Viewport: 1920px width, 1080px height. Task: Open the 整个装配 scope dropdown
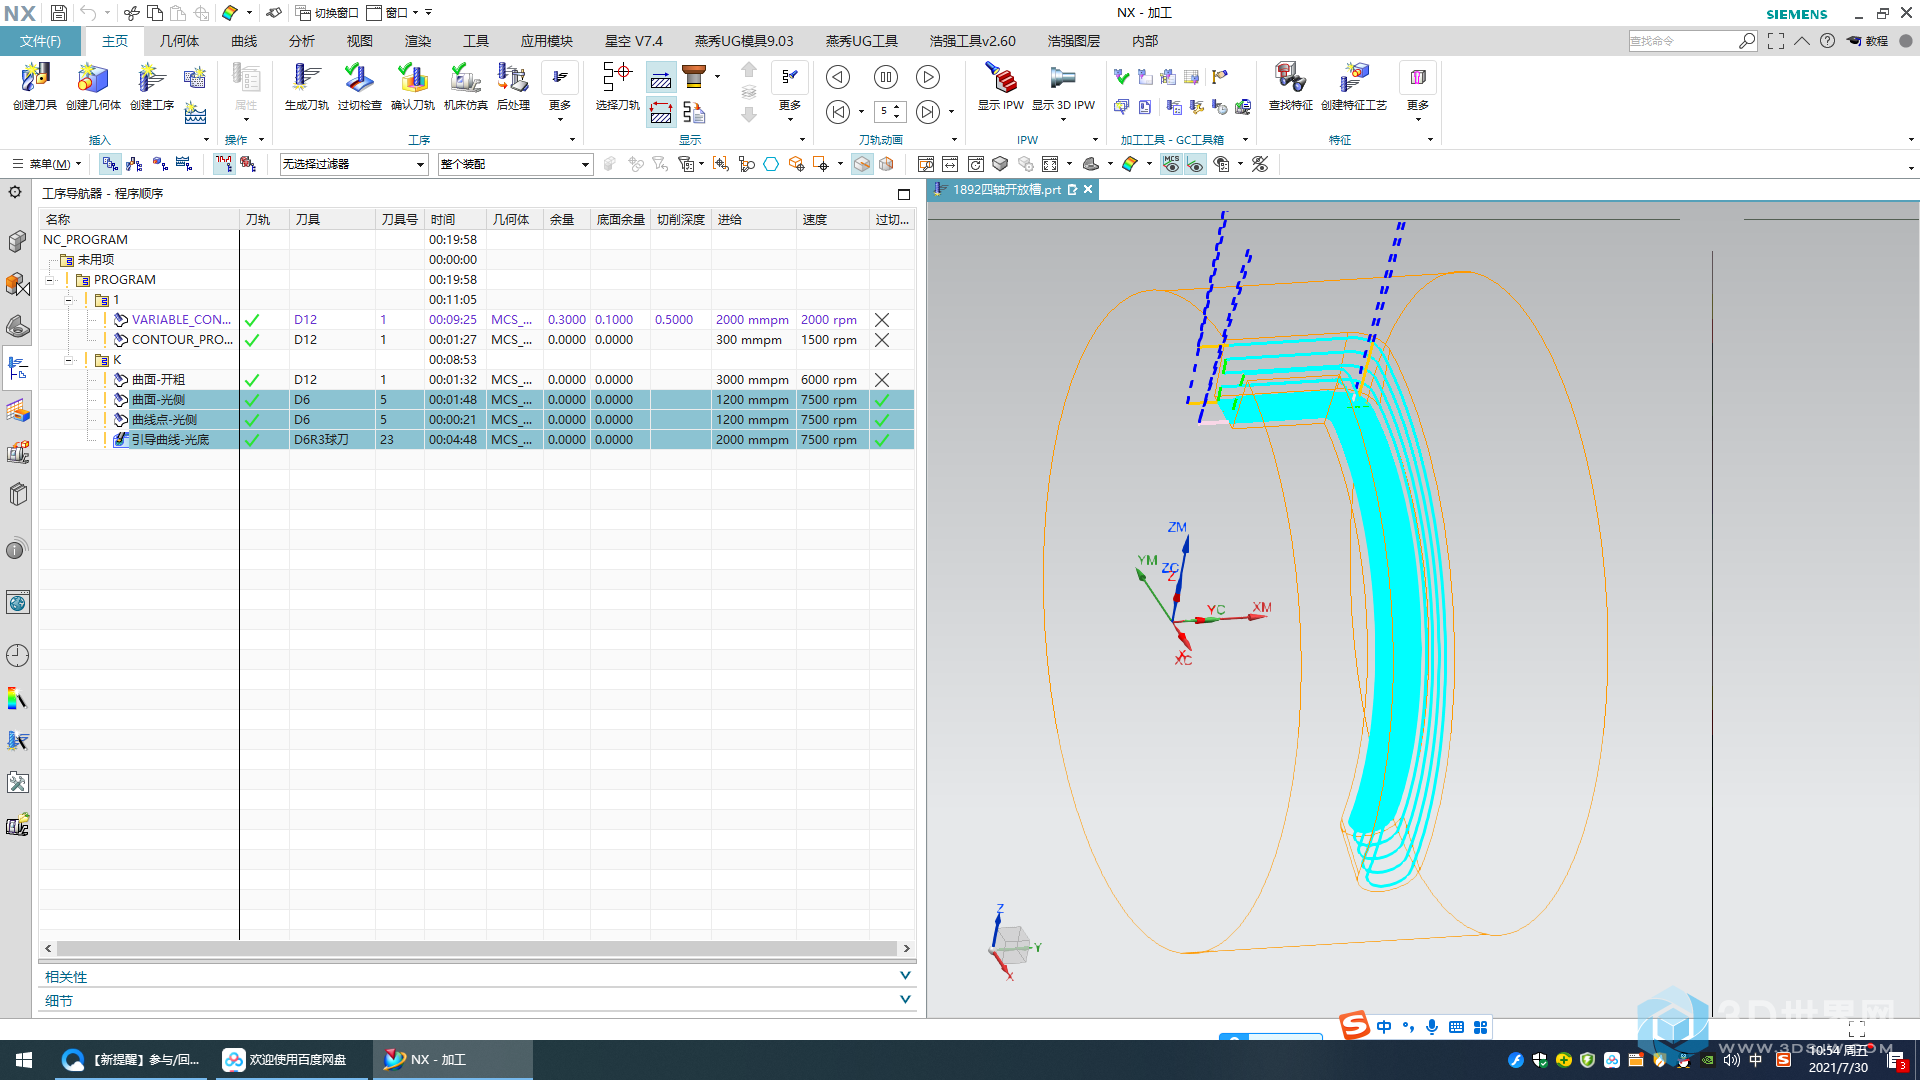[515, 164]
